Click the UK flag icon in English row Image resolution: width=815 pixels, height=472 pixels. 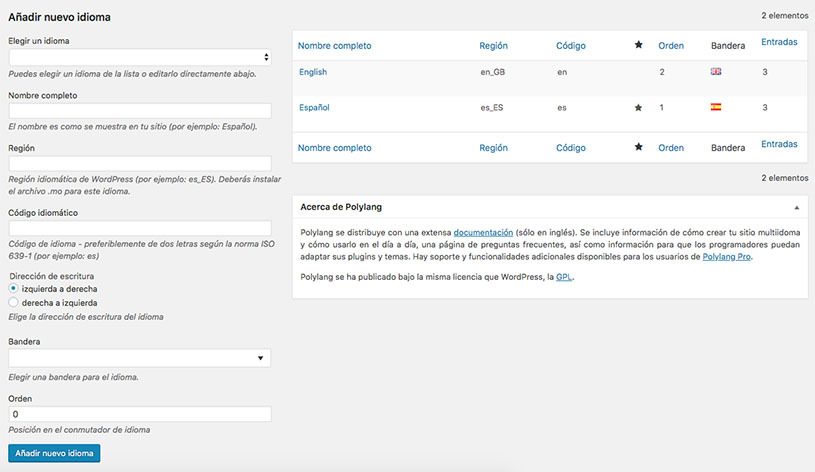pyautogui.click(x=715, y=72)
